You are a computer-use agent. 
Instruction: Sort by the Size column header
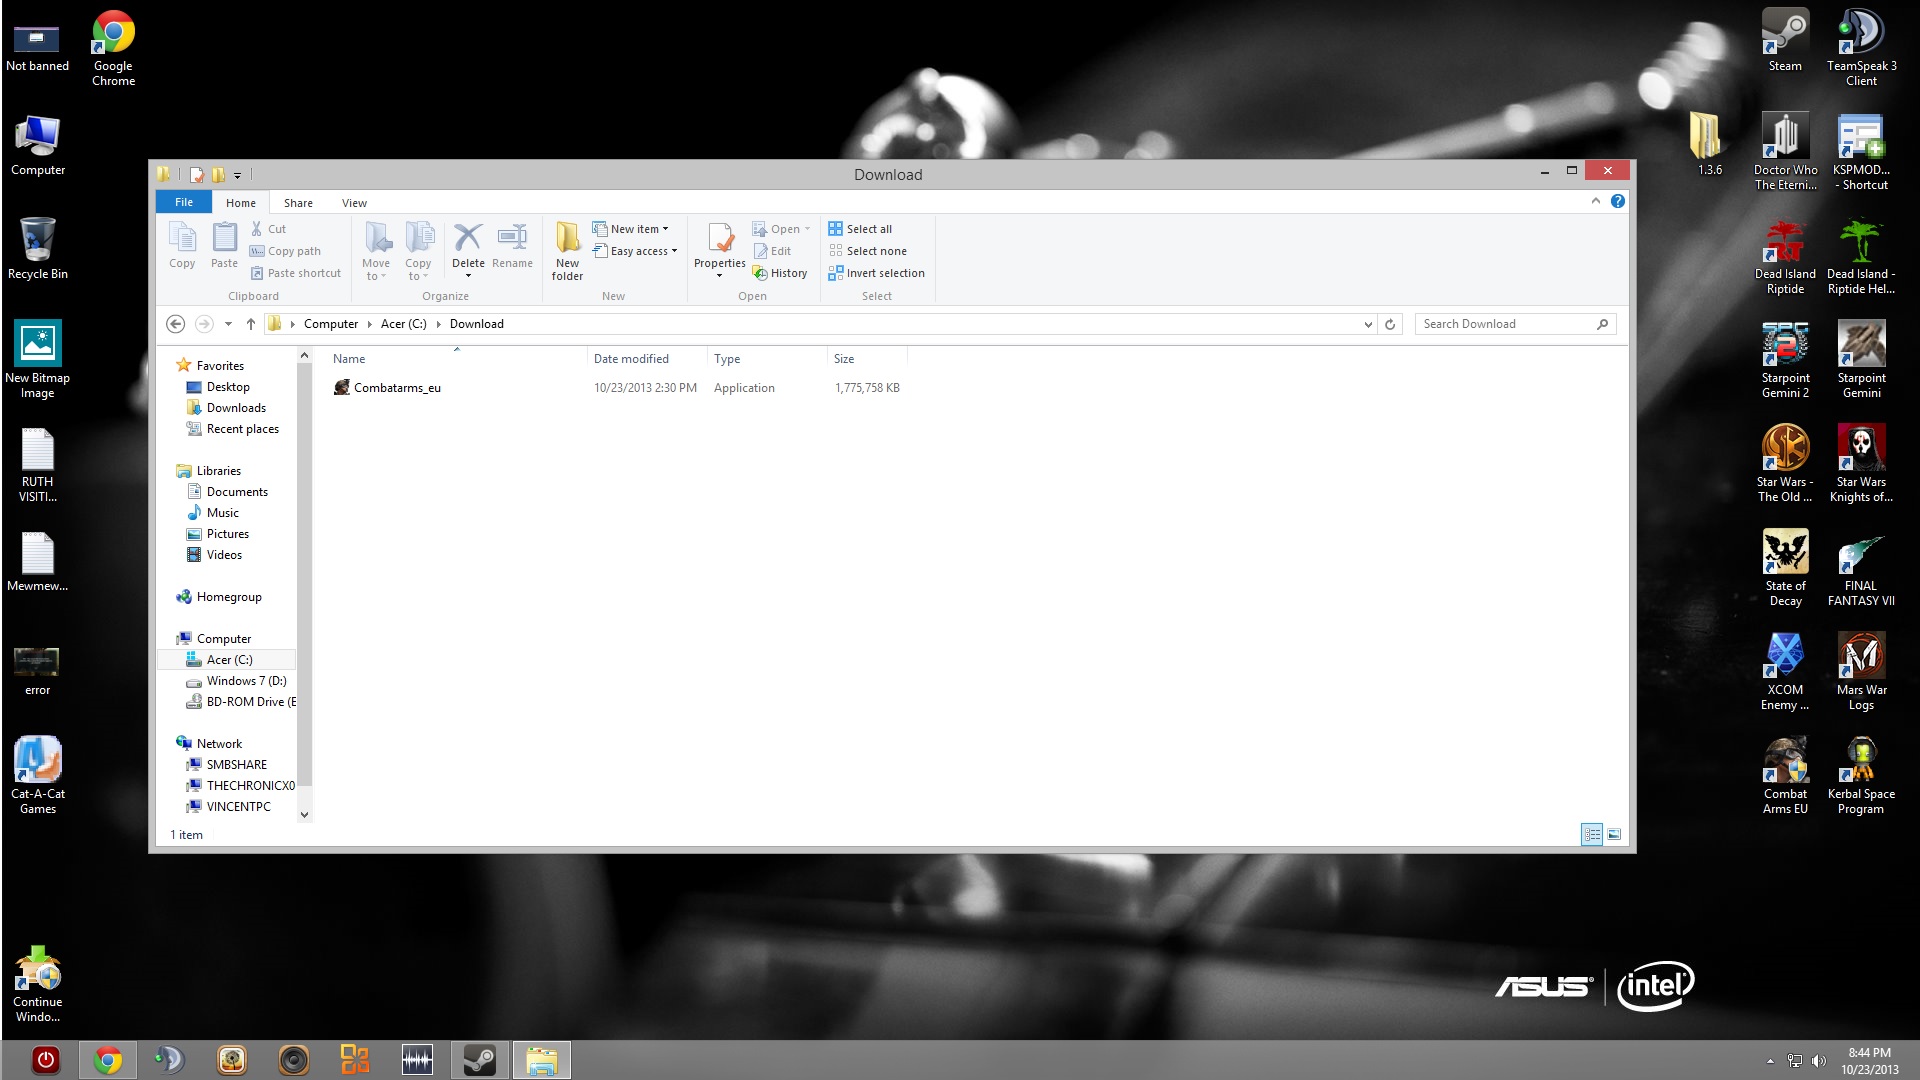(x=844, y=359)
